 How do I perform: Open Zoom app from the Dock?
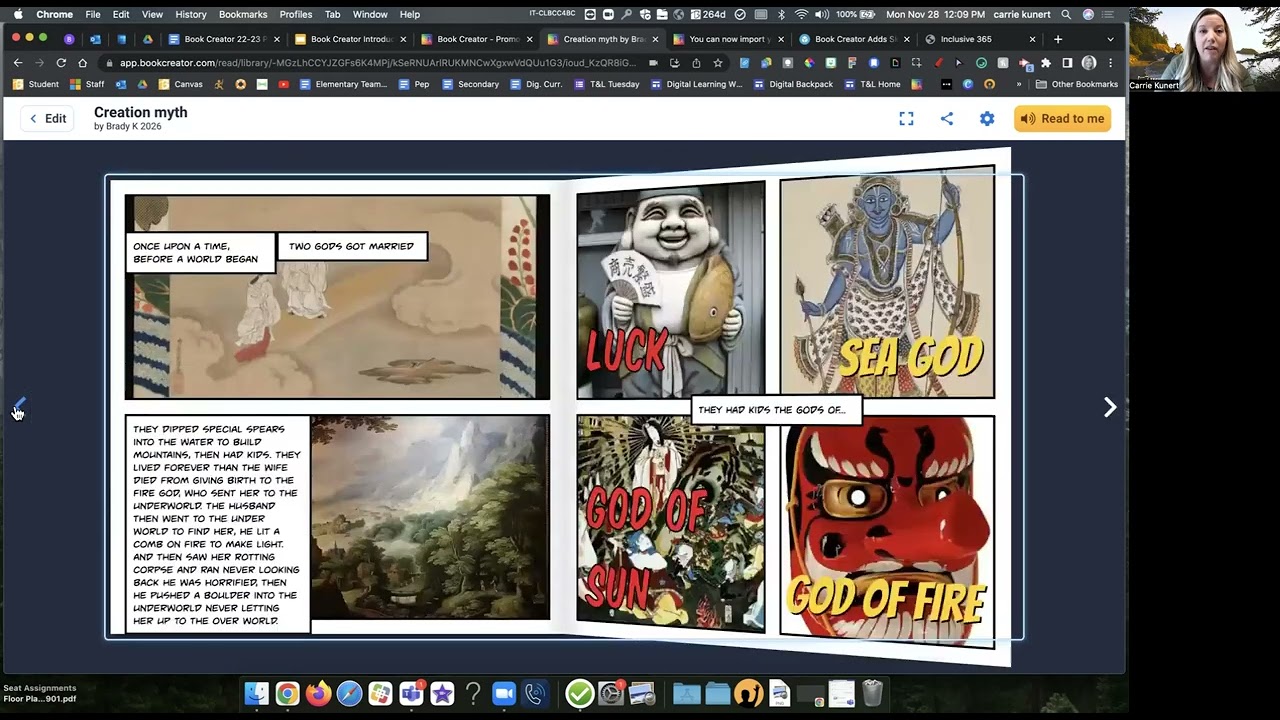(504, 693)
